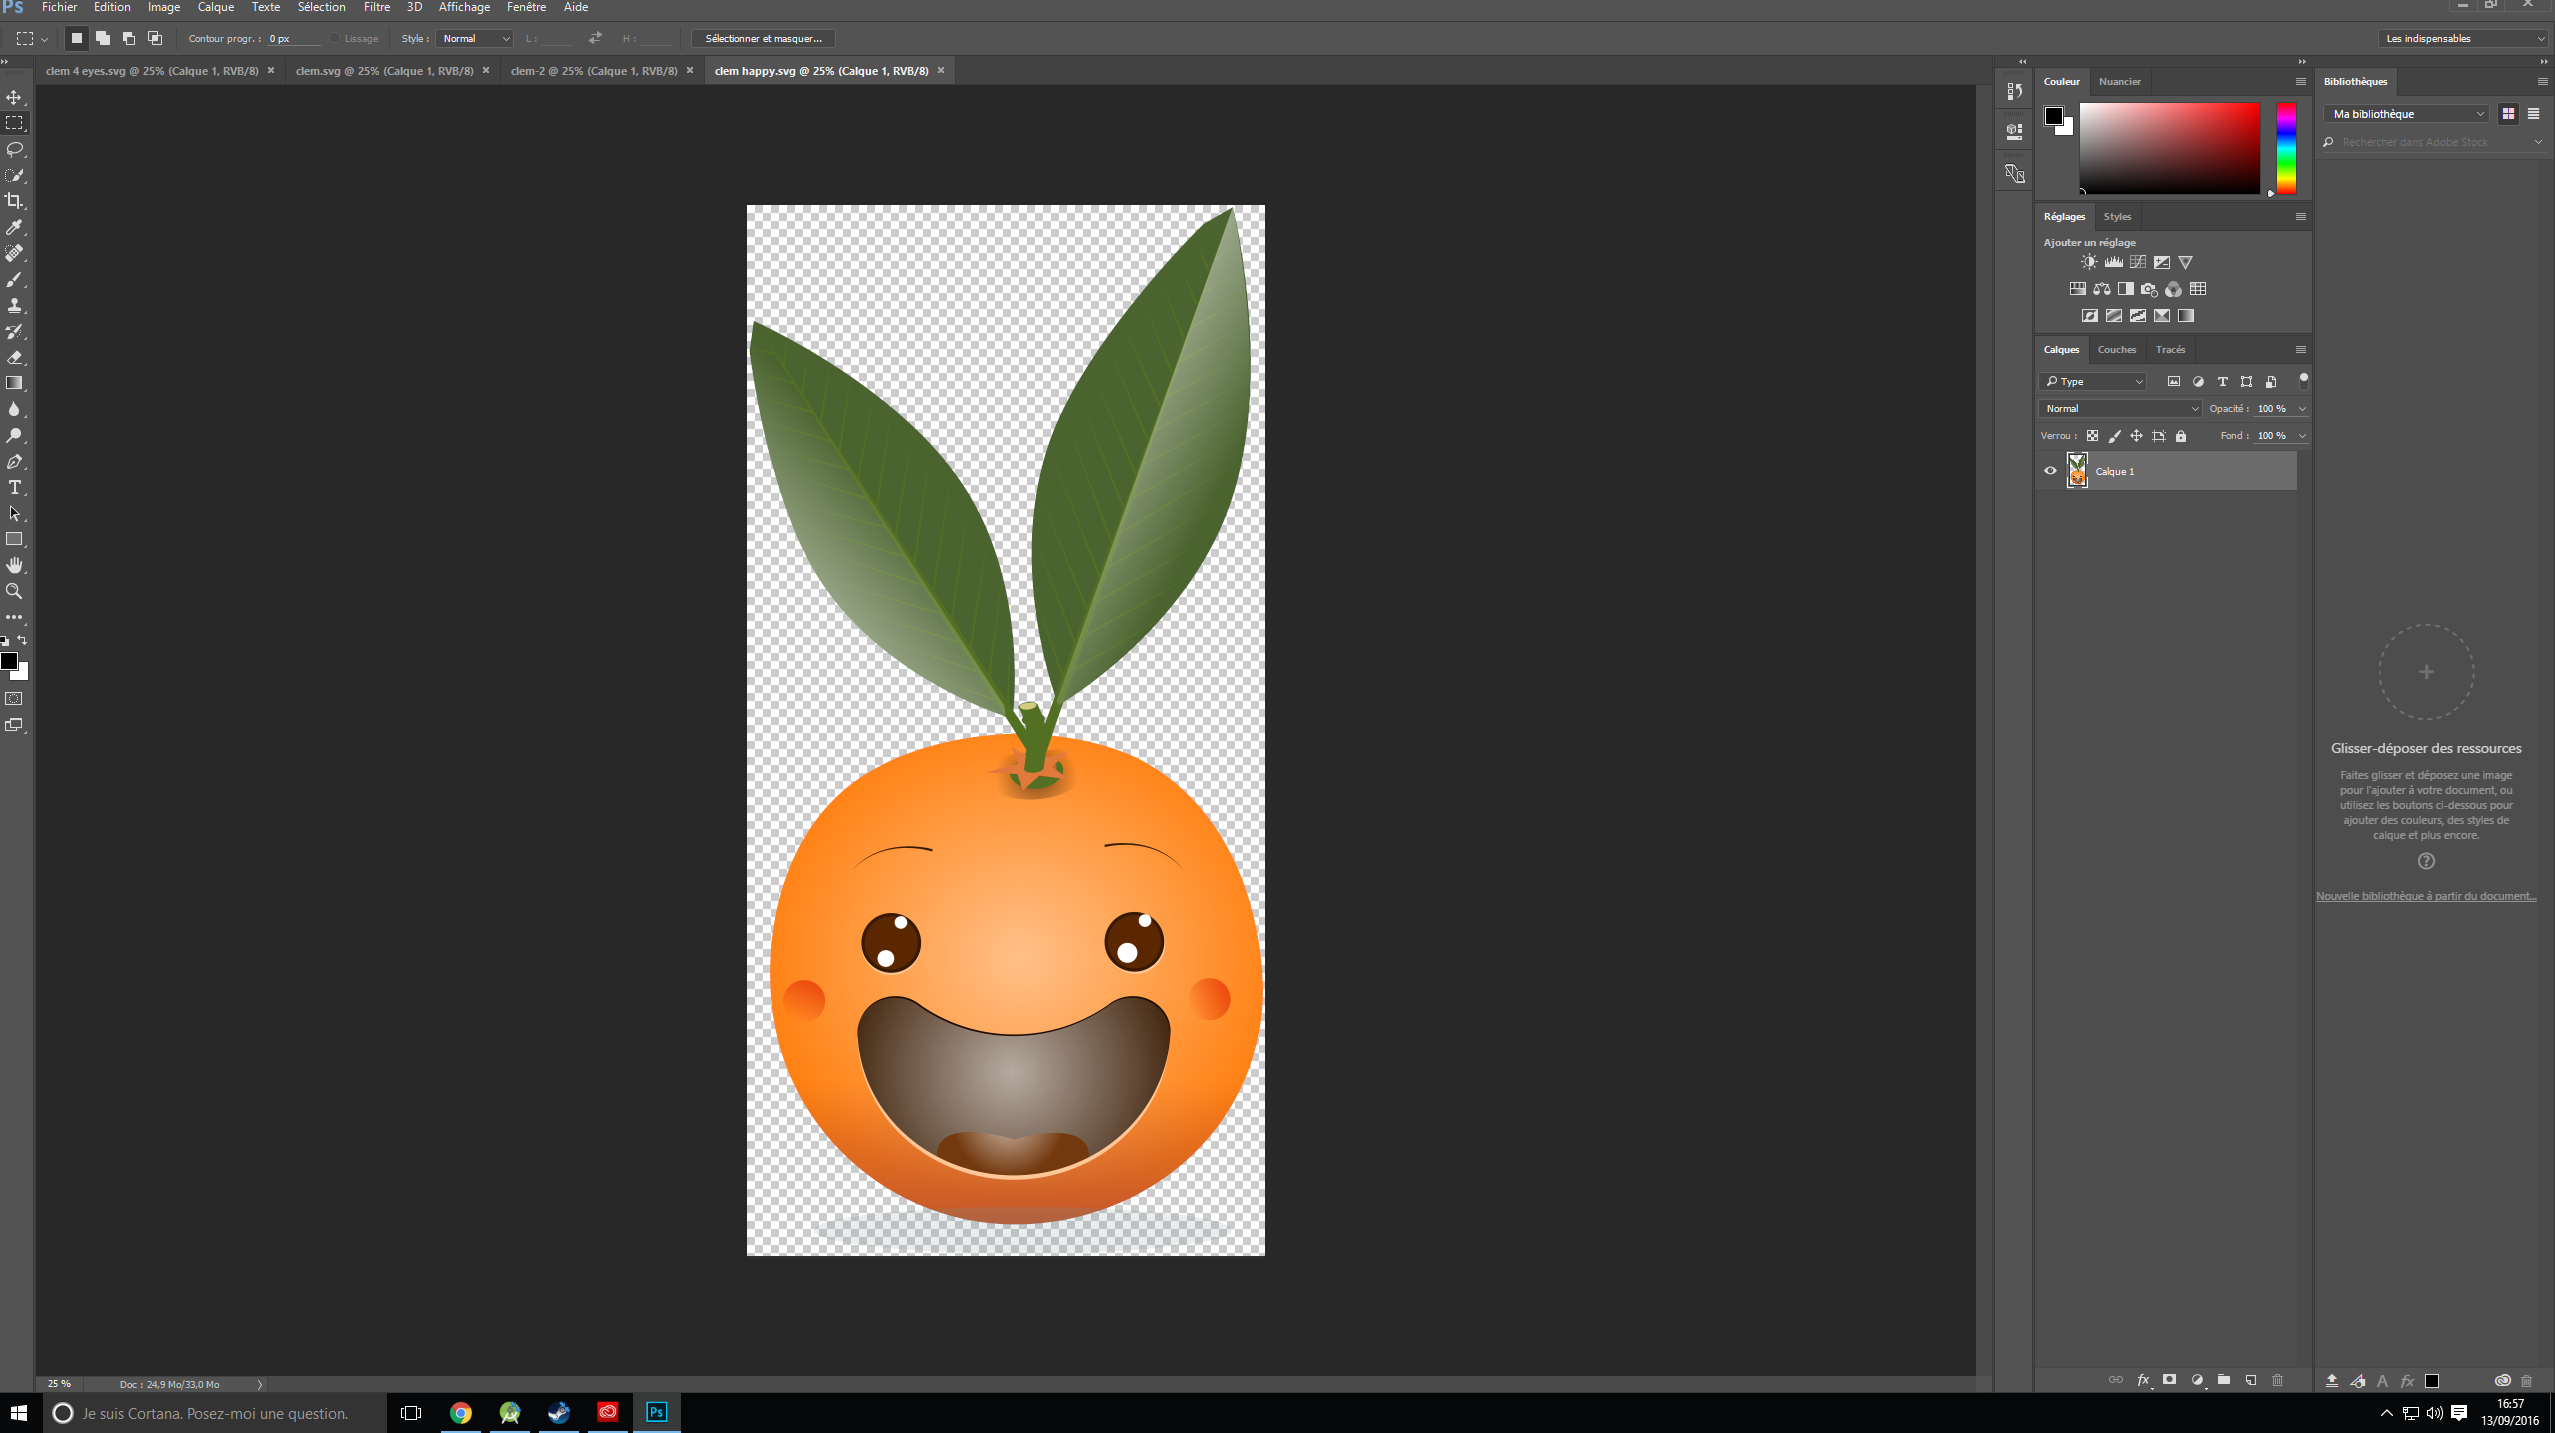Image resolution: width=2555 pixels, height=1433 pixels.
Task: Select the Zoom tool
Action: click(14, 591)
